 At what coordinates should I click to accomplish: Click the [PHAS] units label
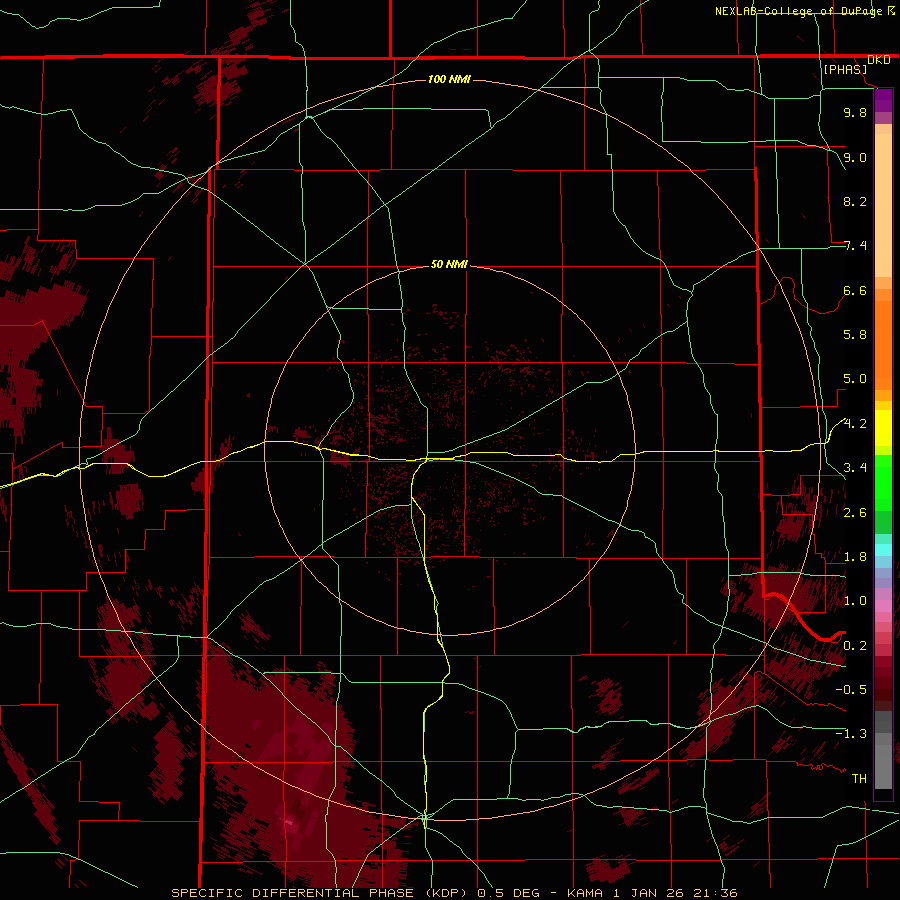click(x=845, y=70)
